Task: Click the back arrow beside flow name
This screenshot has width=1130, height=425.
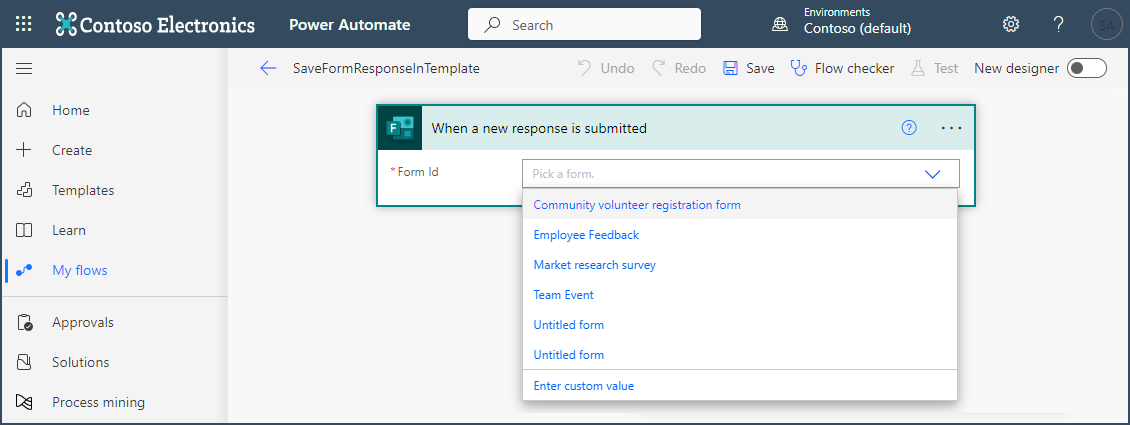Action: (267, 68)
